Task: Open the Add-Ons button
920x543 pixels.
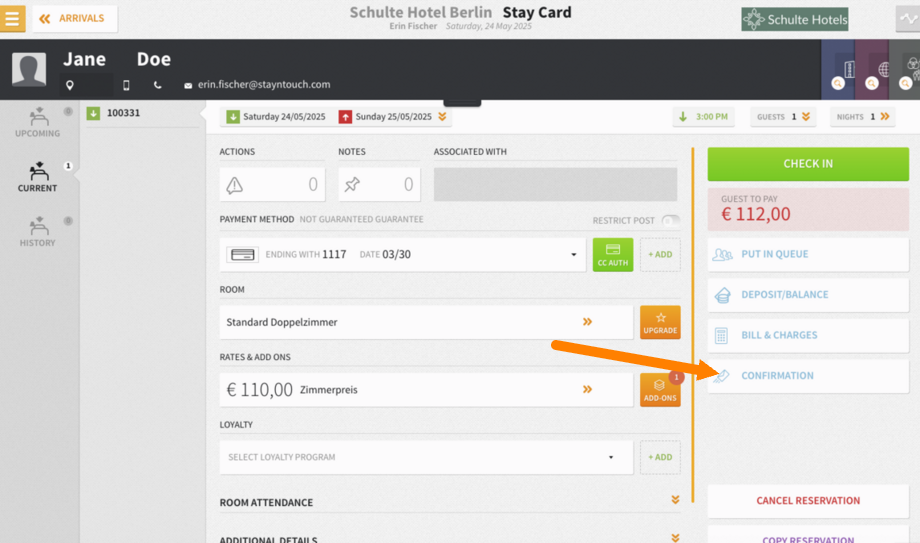Action: pyautogui.click(x=660, y=389)
